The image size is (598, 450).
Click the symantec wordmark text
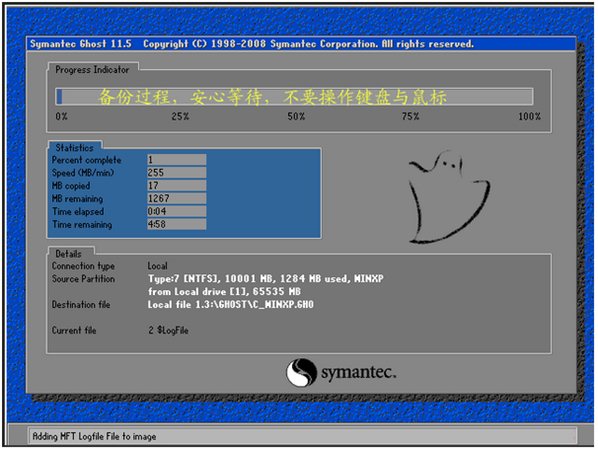click(x=358, y=372)
